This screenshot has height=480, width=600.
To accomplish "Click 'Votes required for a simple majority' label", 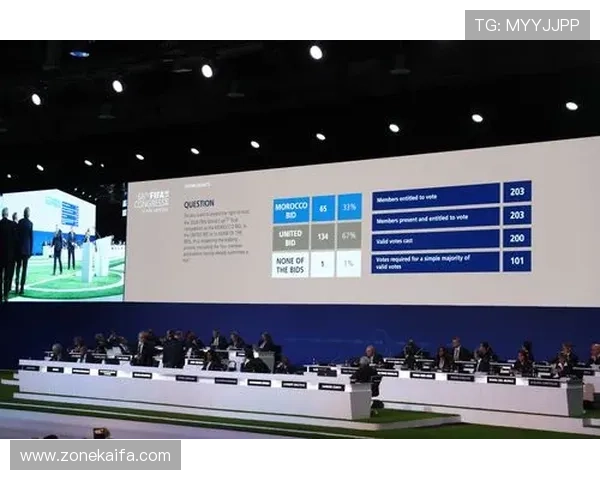I will click(x=436, y=262).
